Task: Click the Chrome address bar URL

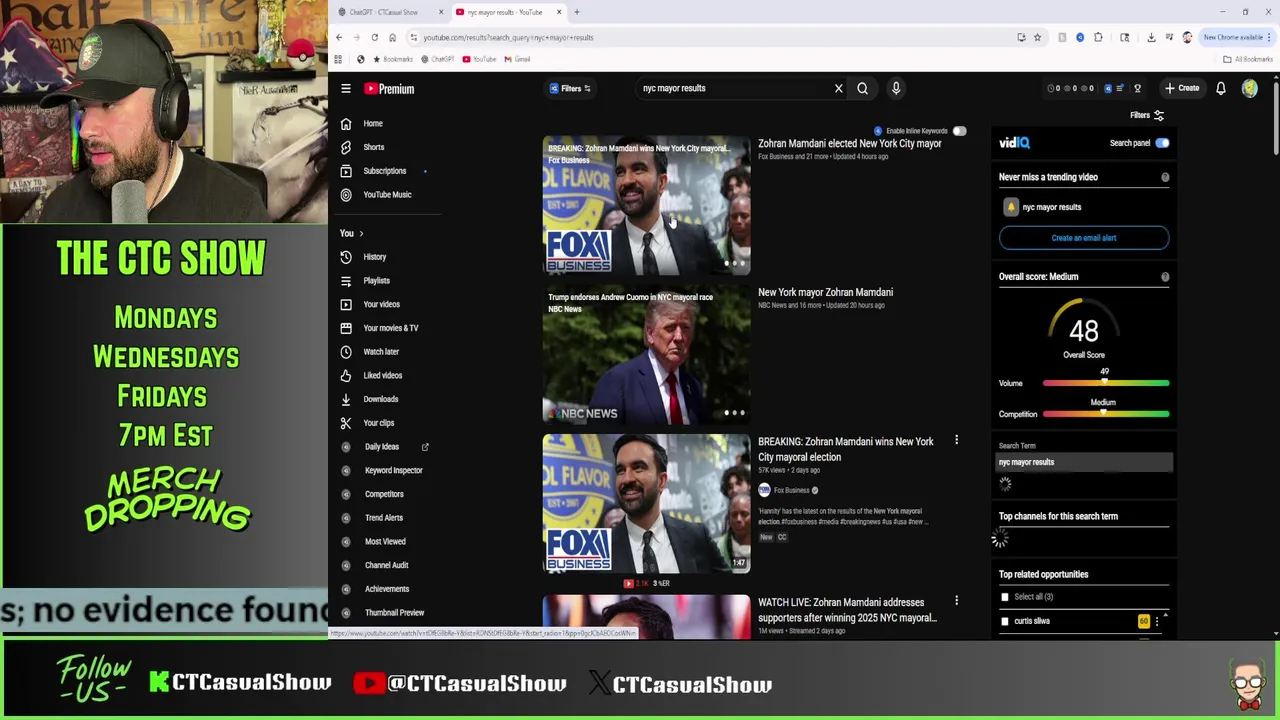Action: coord(508,37)
